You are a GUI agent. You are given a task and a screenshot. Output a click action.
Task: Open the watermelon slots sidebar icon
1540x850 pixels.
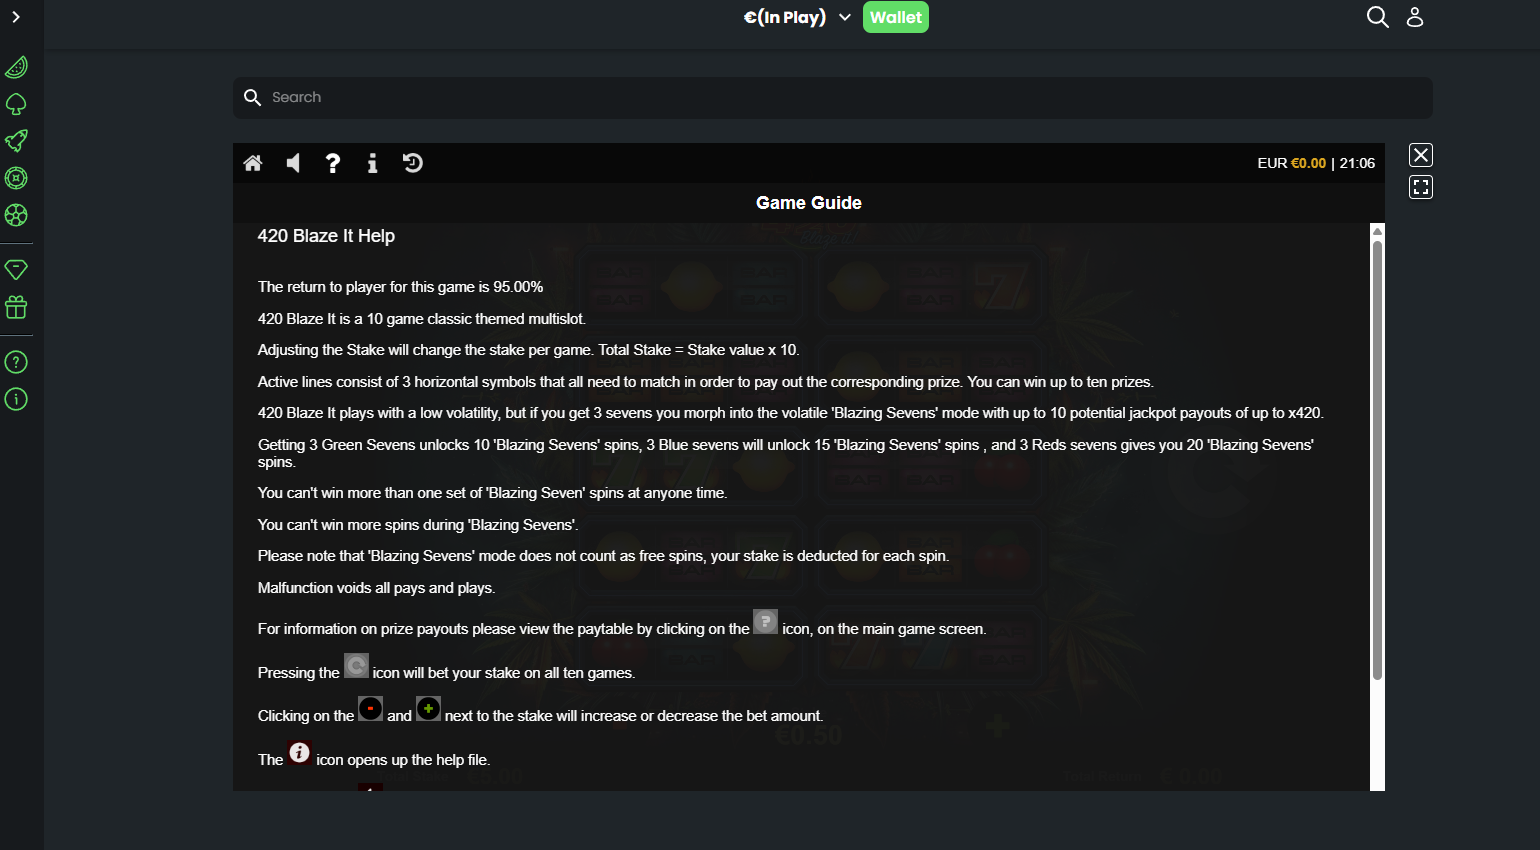tap(16, 67)
